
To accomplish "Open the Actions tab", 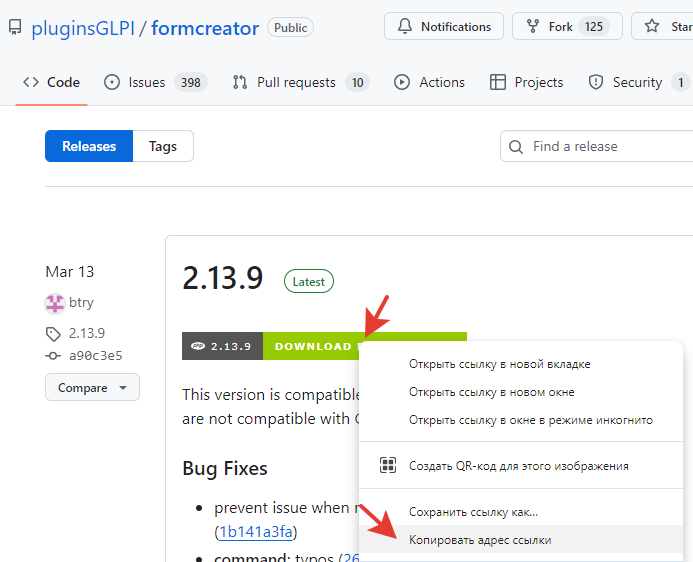I will [x=429, y=82].
